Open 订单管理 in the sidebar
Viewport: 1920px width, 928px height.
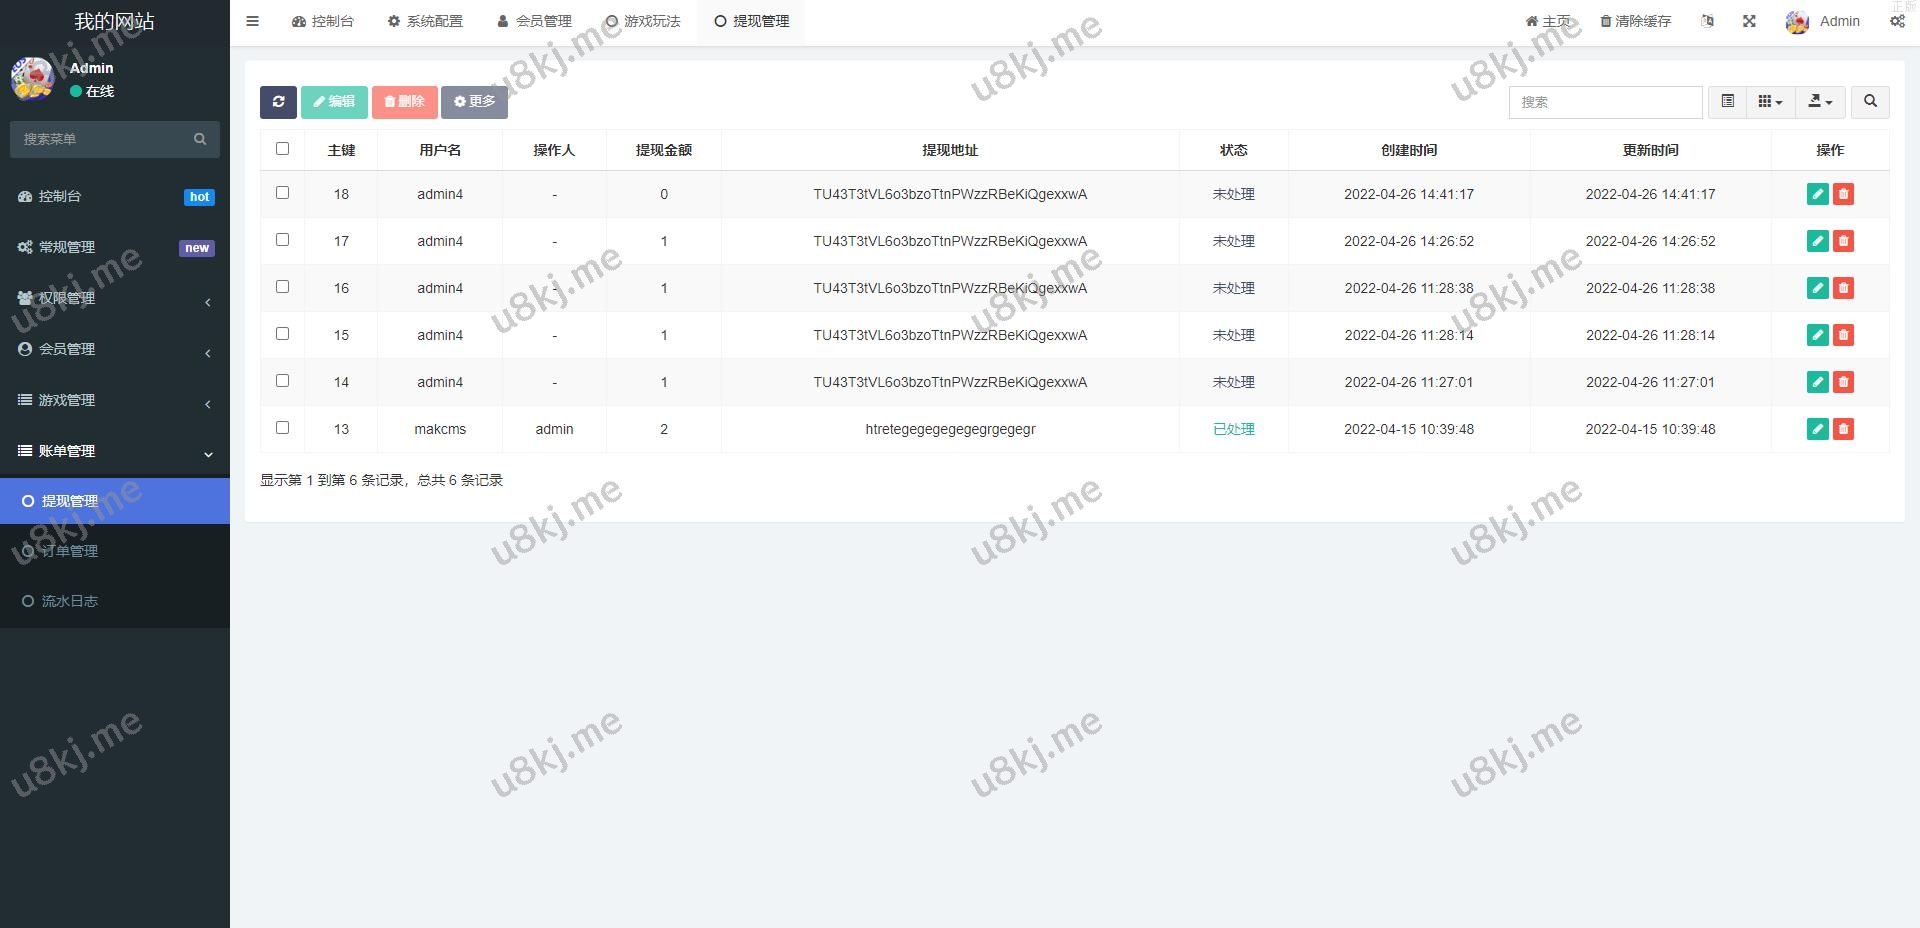click(x=70, y=551)
